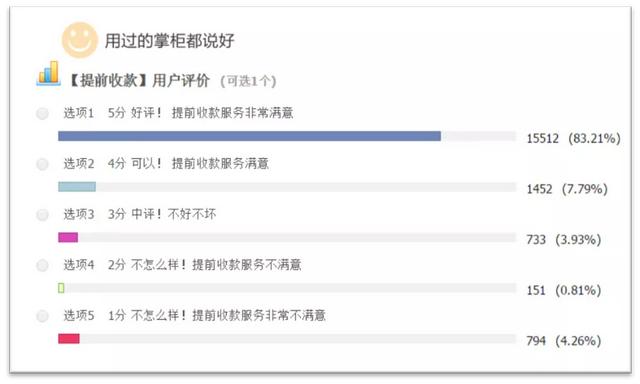640x384 pixels.
Task: Click the poll title 【提前收款】用户评价
Action: coord(138,80)
